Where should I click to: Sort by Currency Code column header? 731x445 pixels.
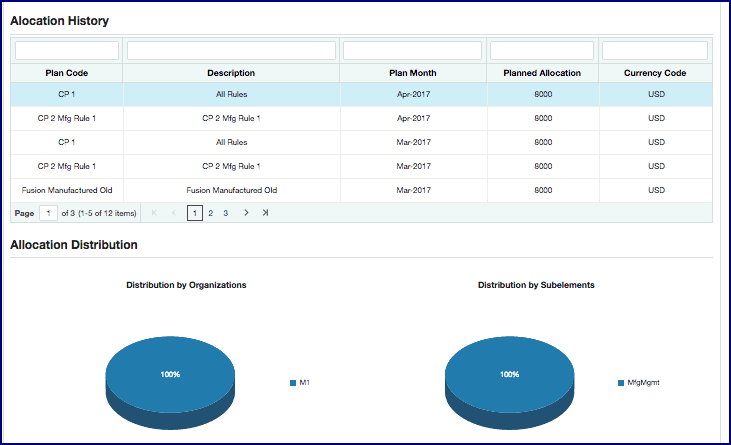pos(655,73)
